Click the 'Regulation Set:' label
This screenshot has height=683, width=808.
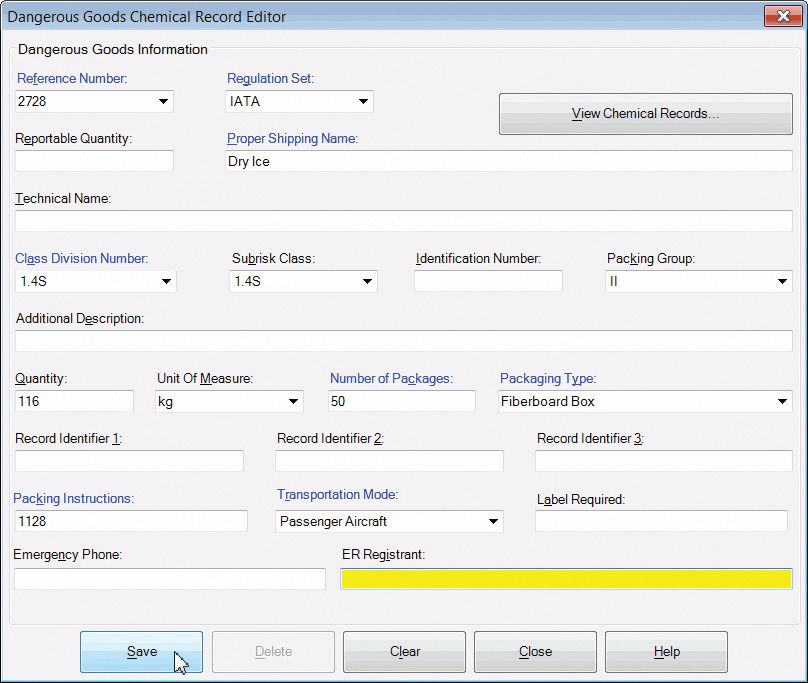(271, 78)
